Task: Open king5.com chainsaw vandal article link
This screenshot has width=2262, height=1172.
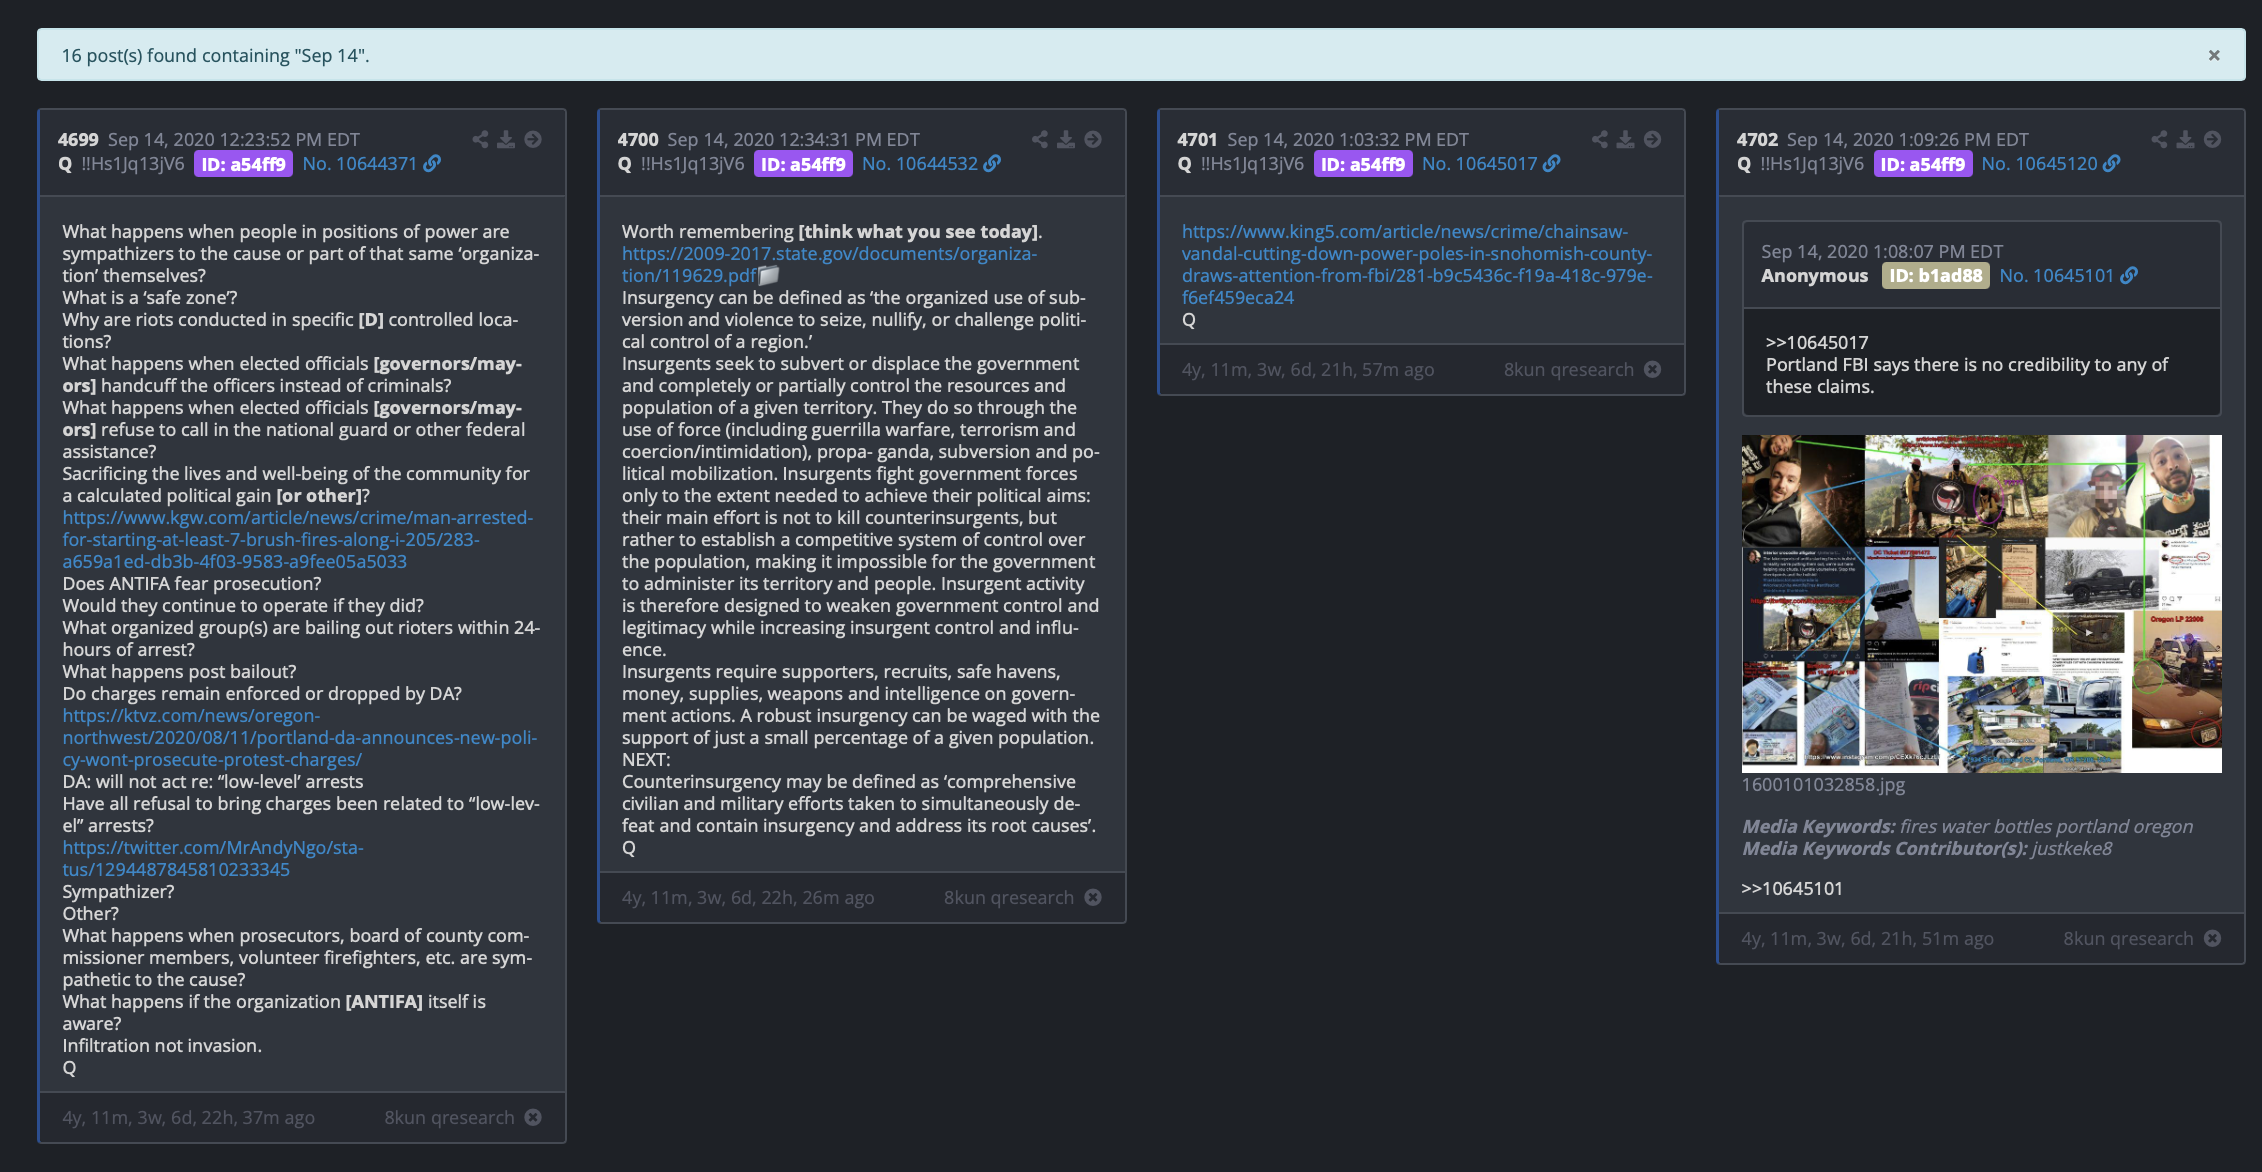Action: click(1417, 265)
